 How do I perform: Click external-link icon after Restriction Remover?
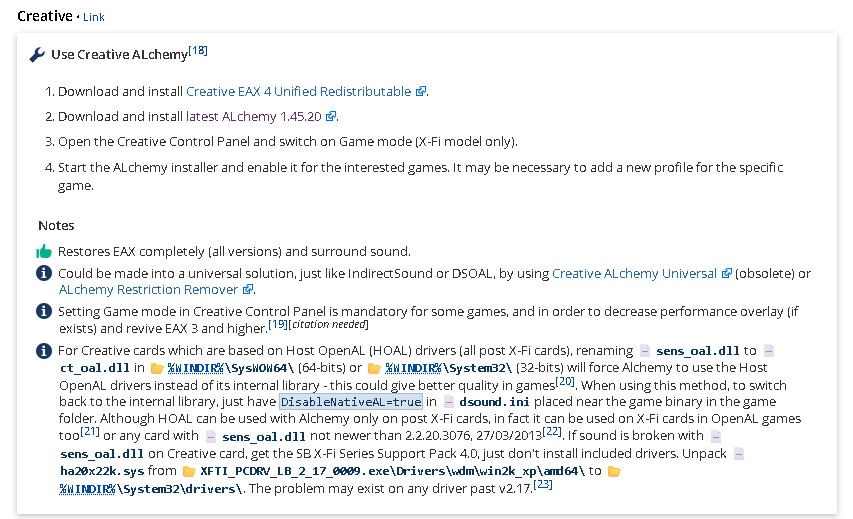[x=248, y=289]
